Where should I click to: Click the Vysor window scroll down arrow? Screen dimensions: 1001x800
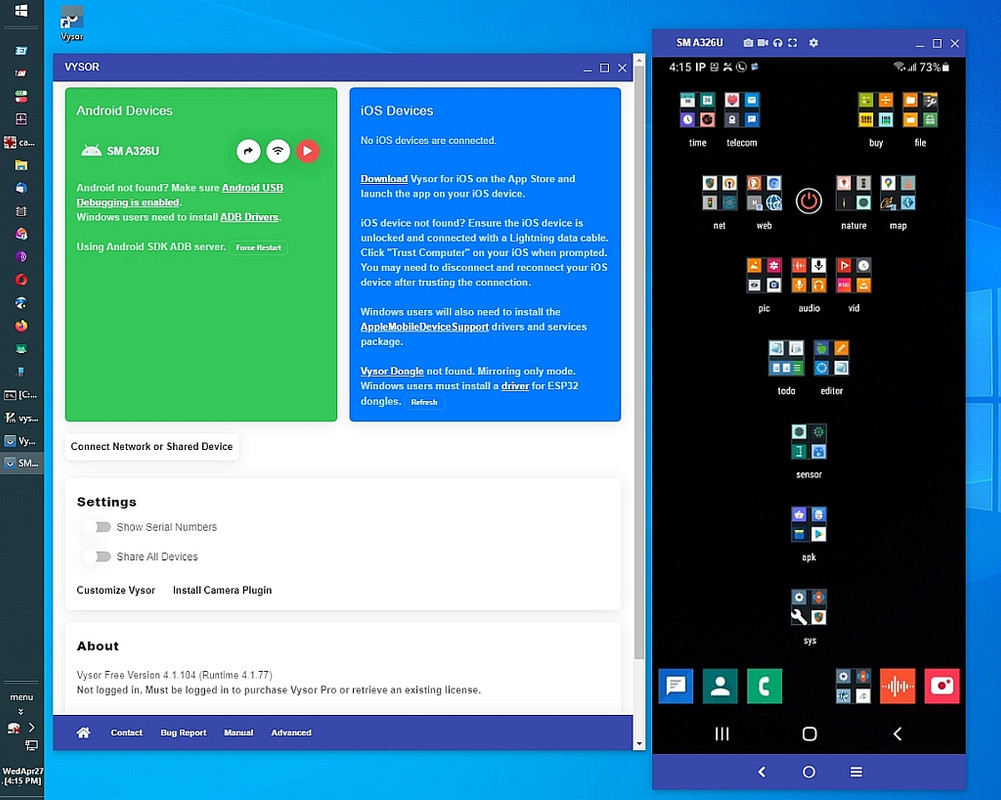[639, 744]
